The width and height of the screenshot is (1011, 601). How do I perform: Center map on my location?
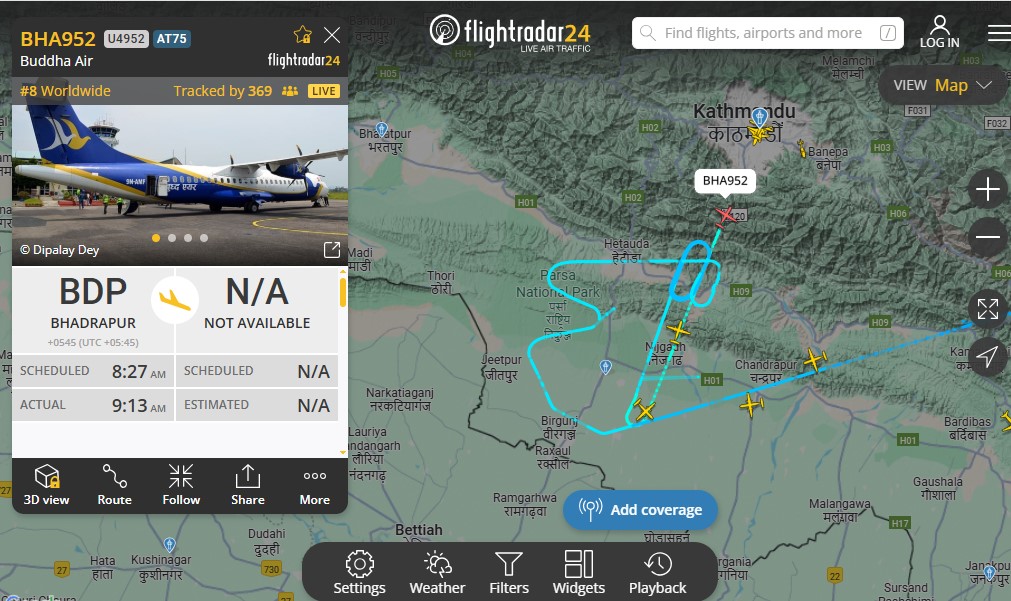(x=987, y=356)
